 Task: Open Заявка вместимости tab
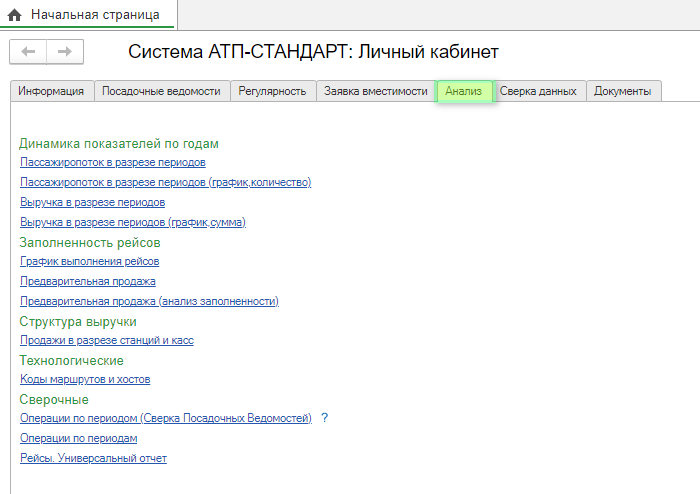(375, 91)
